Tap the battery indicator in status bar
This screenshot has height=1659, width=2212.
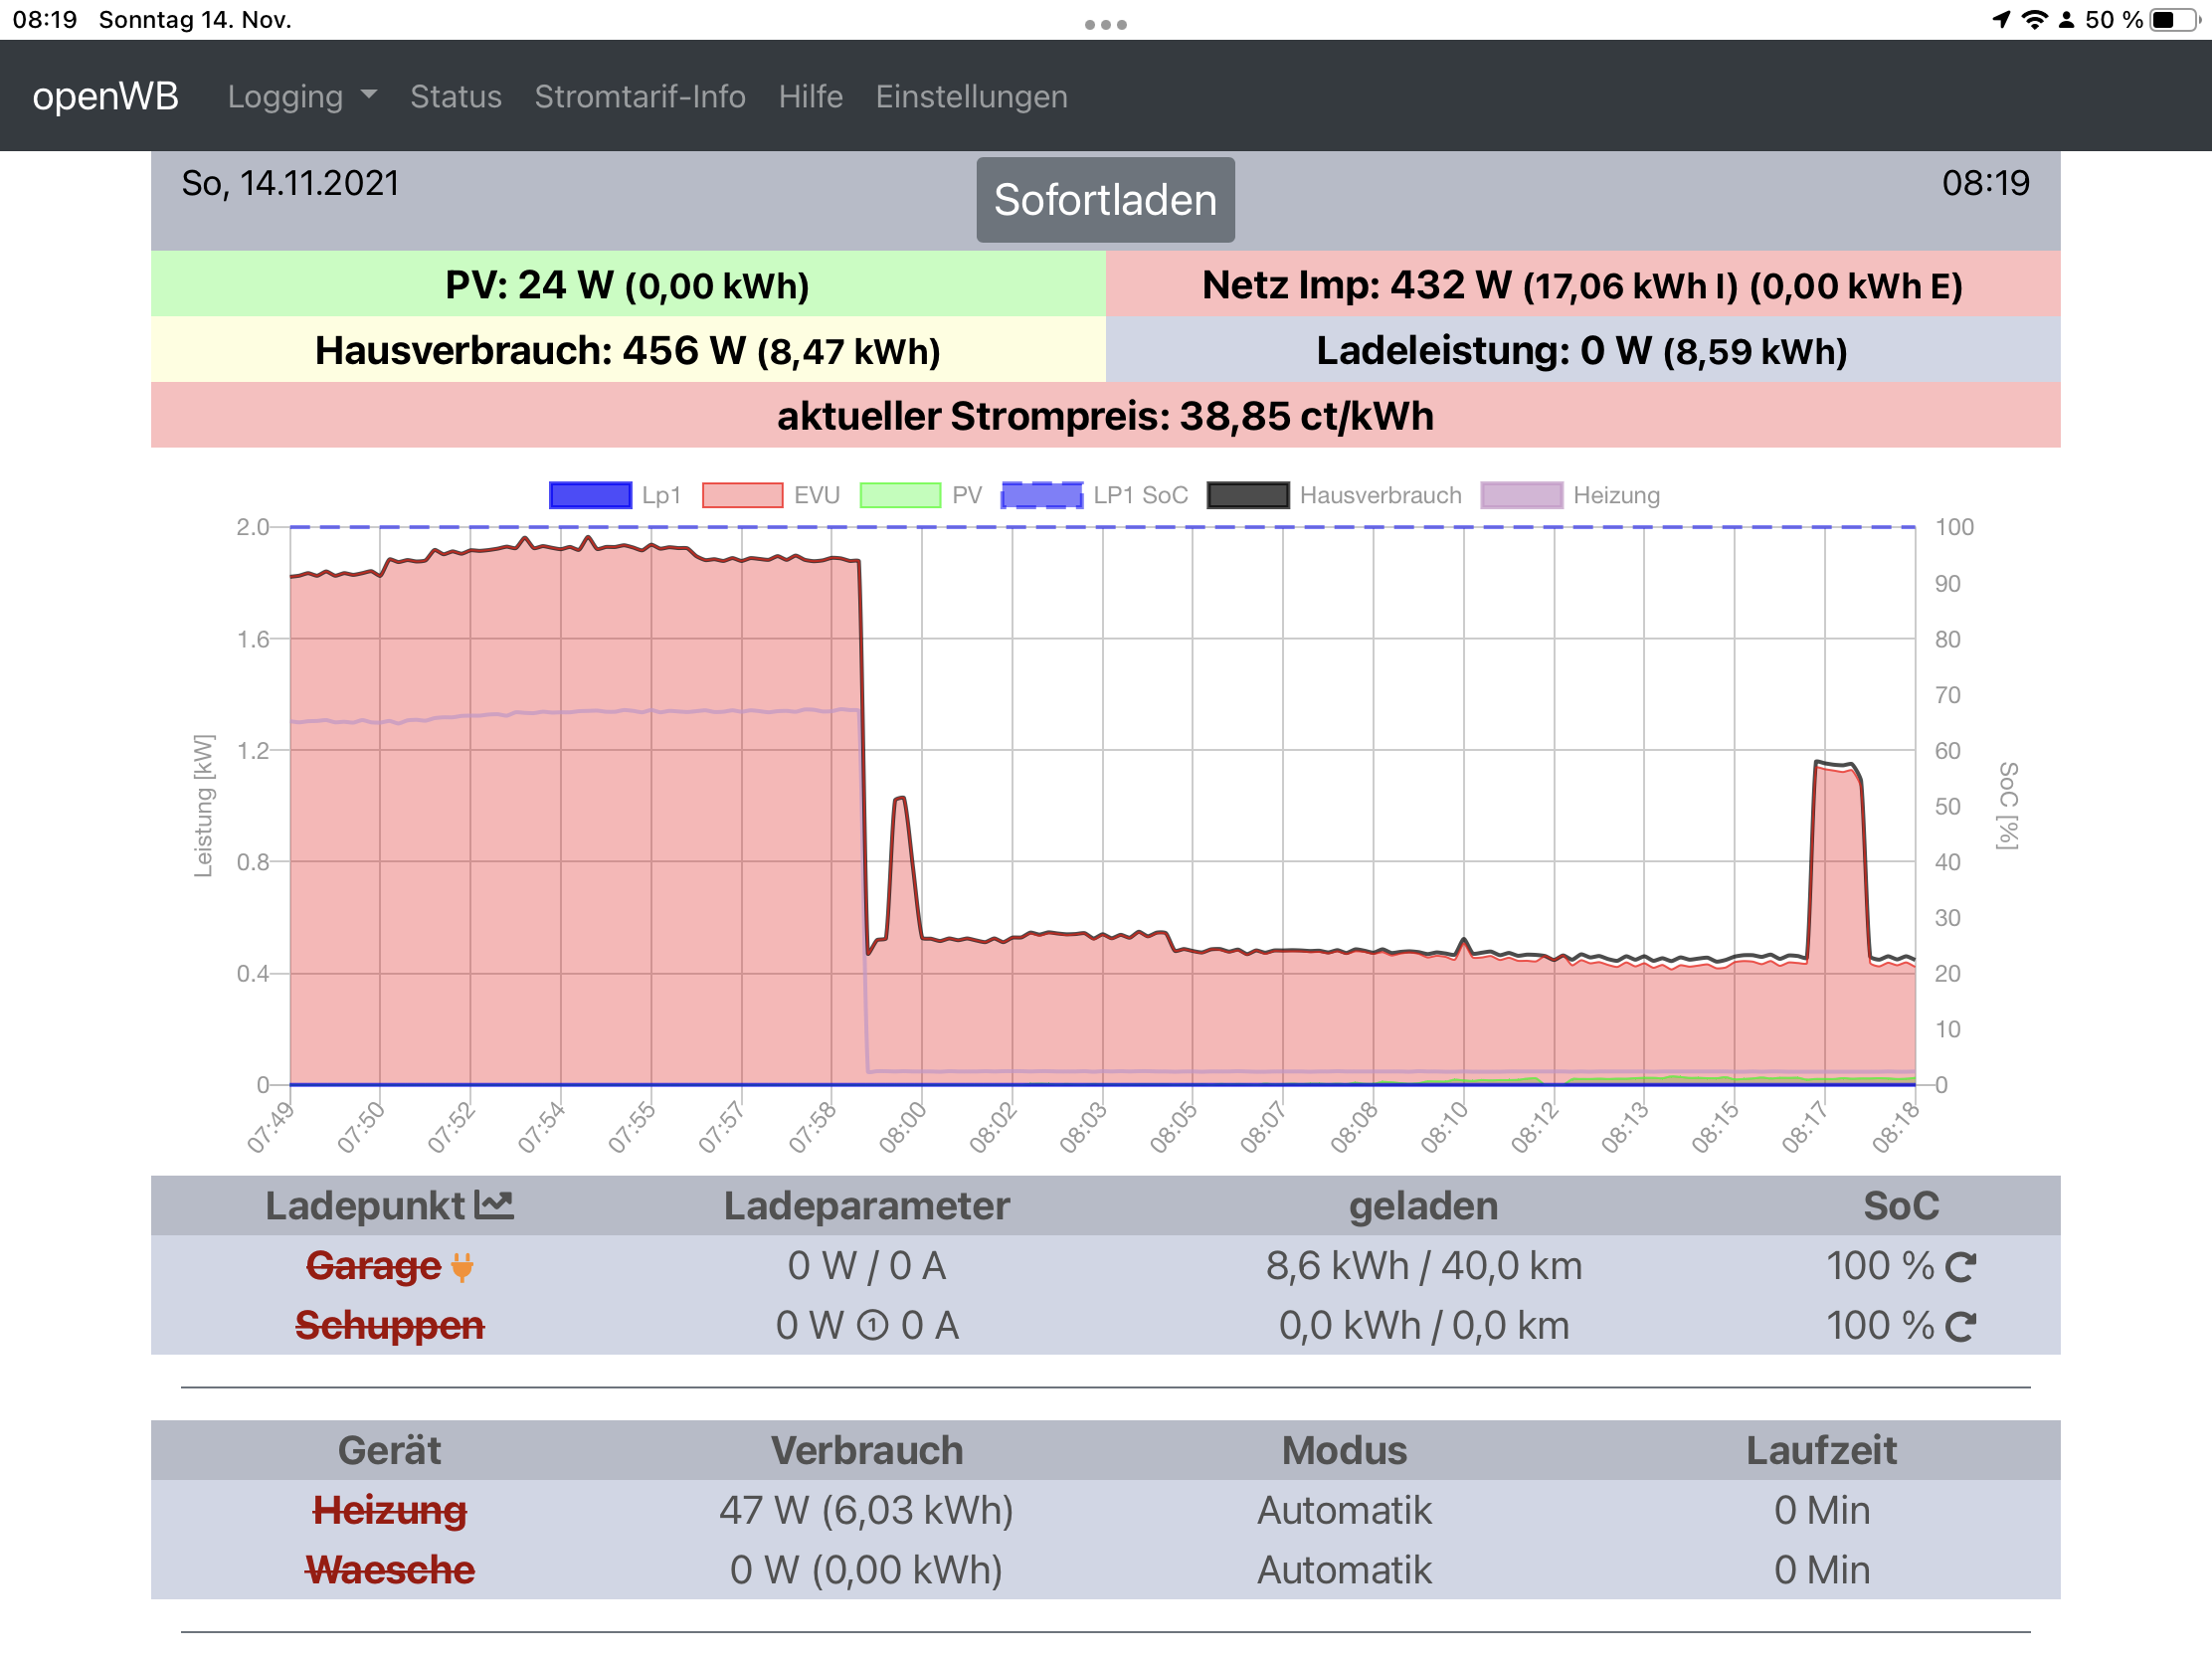2173,20
